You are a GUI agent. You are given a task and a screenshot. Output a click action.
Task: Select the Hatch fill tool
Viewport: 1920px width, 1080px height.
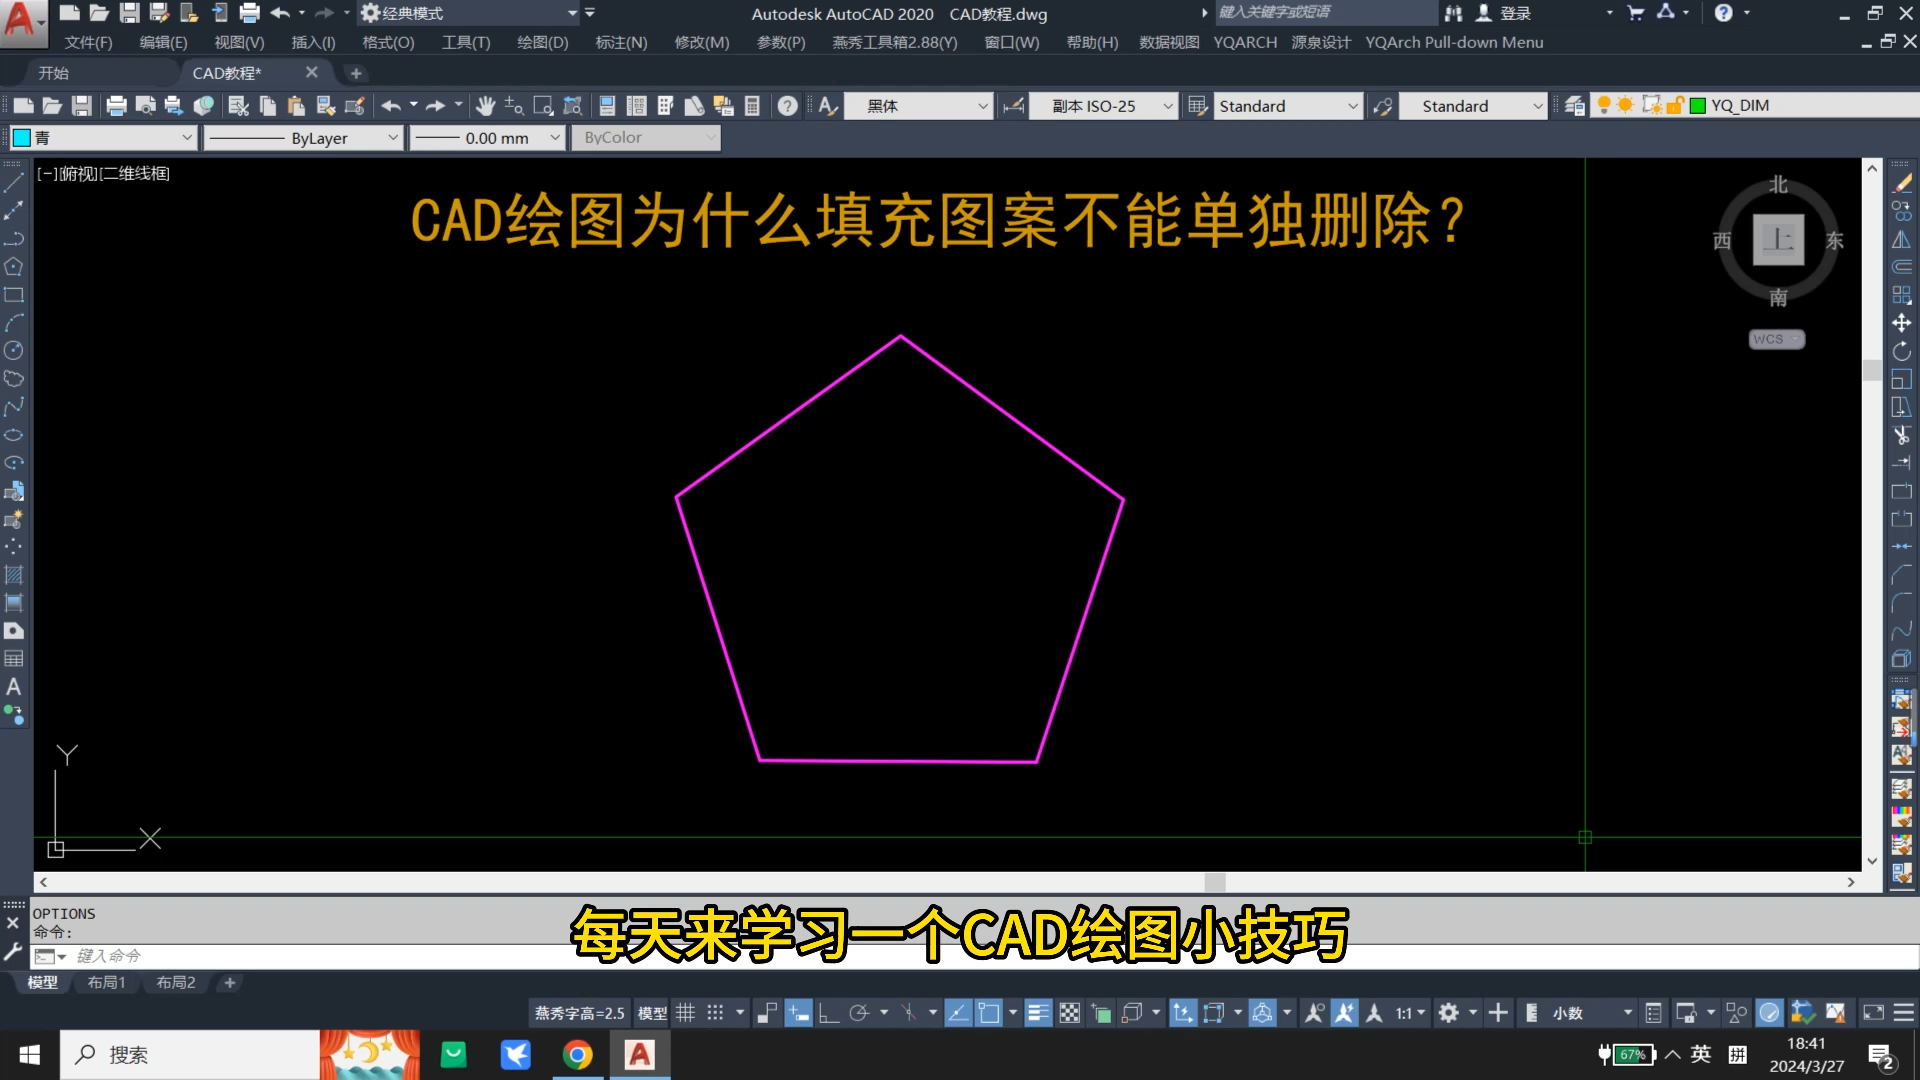click(14, 575)
